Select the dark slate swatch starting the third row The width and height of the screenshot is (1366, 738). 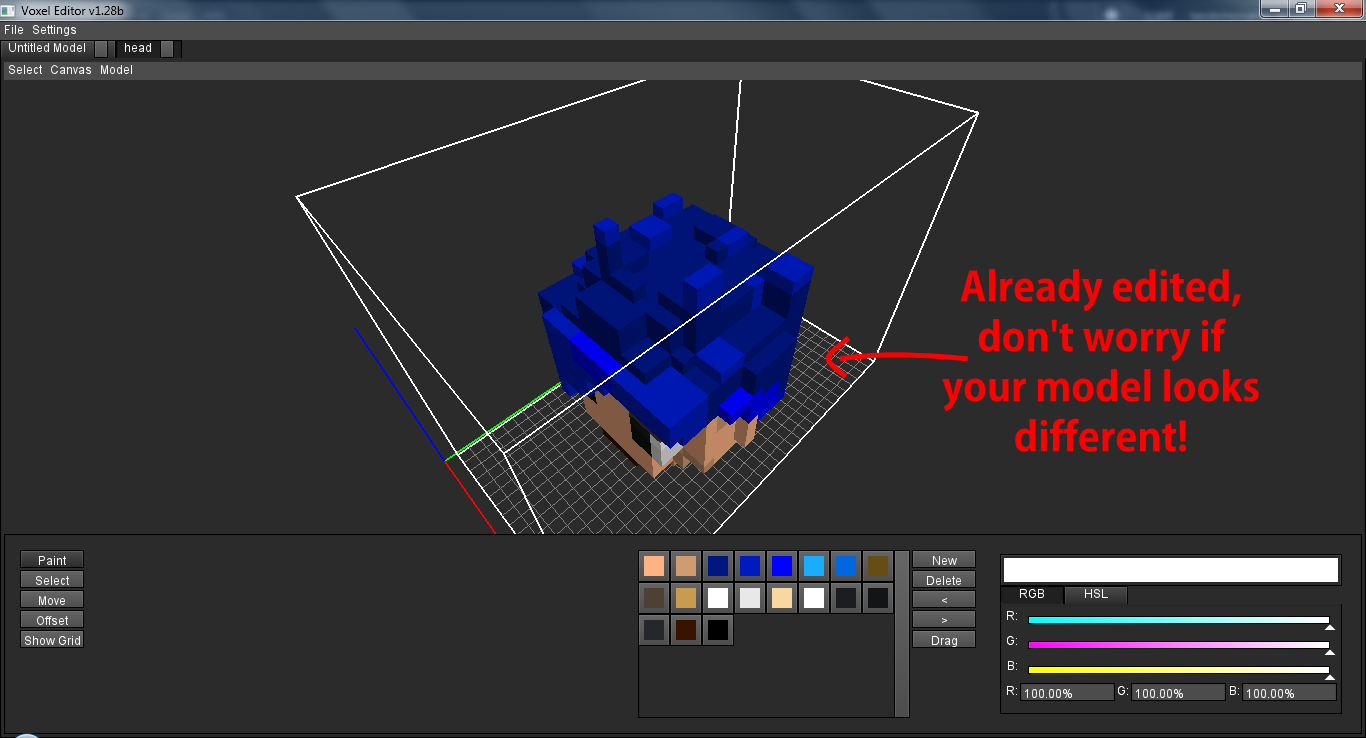tap(654, 630)
